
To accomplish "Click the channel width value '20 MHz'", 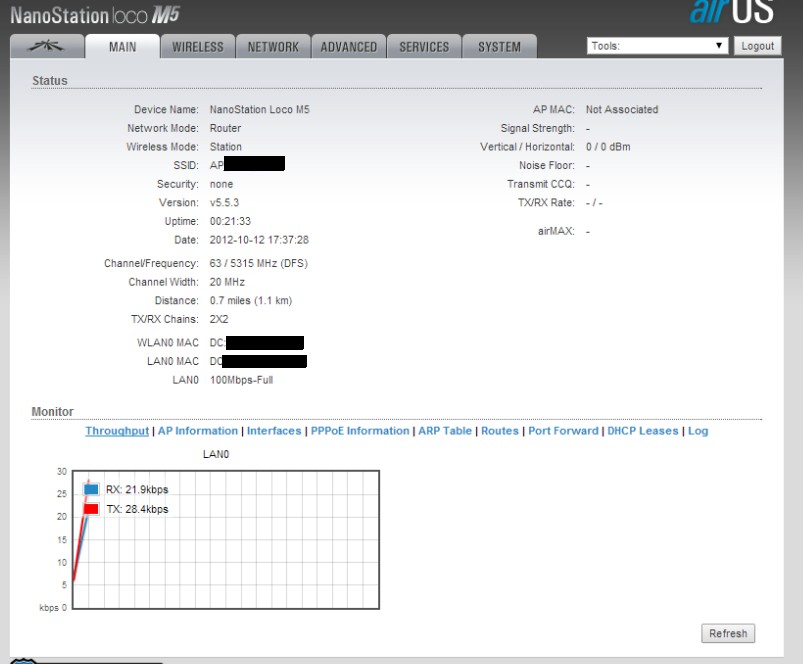I will tap(227, 282).
